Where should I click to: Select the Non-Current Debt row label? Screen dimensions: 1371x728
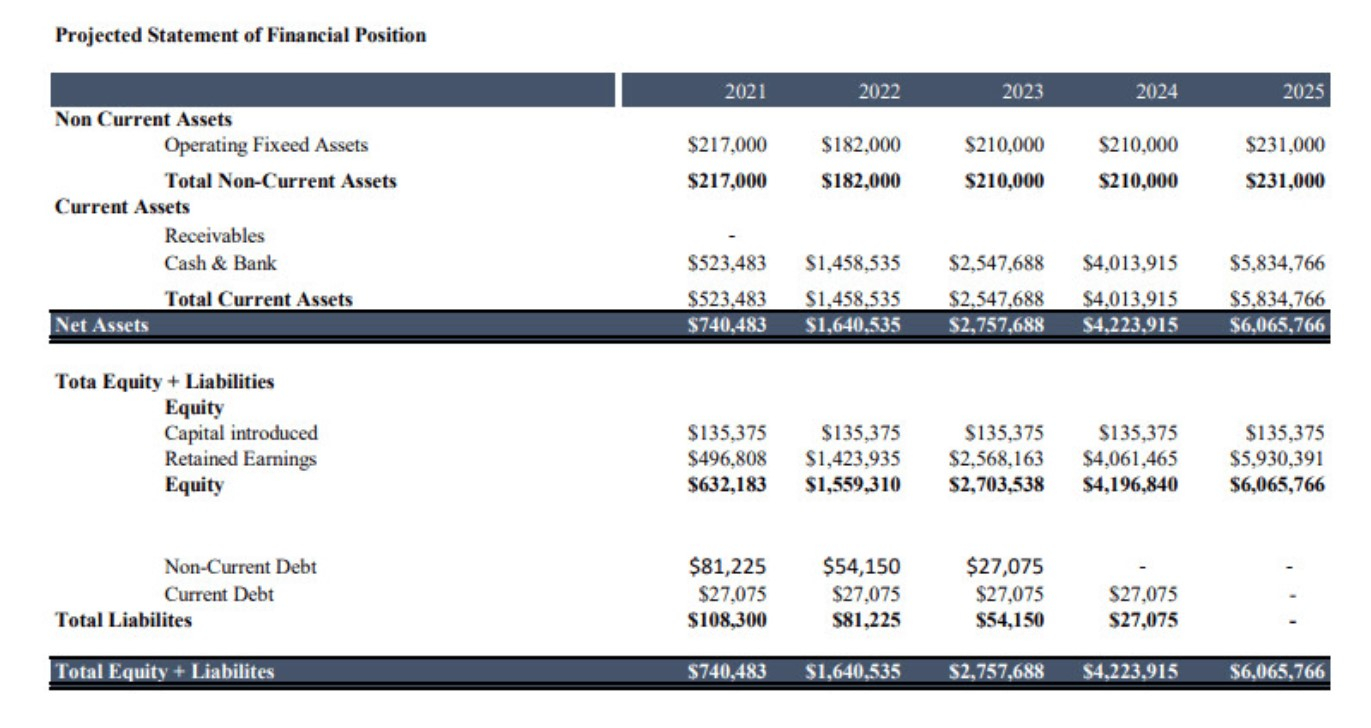pos(240,567)
